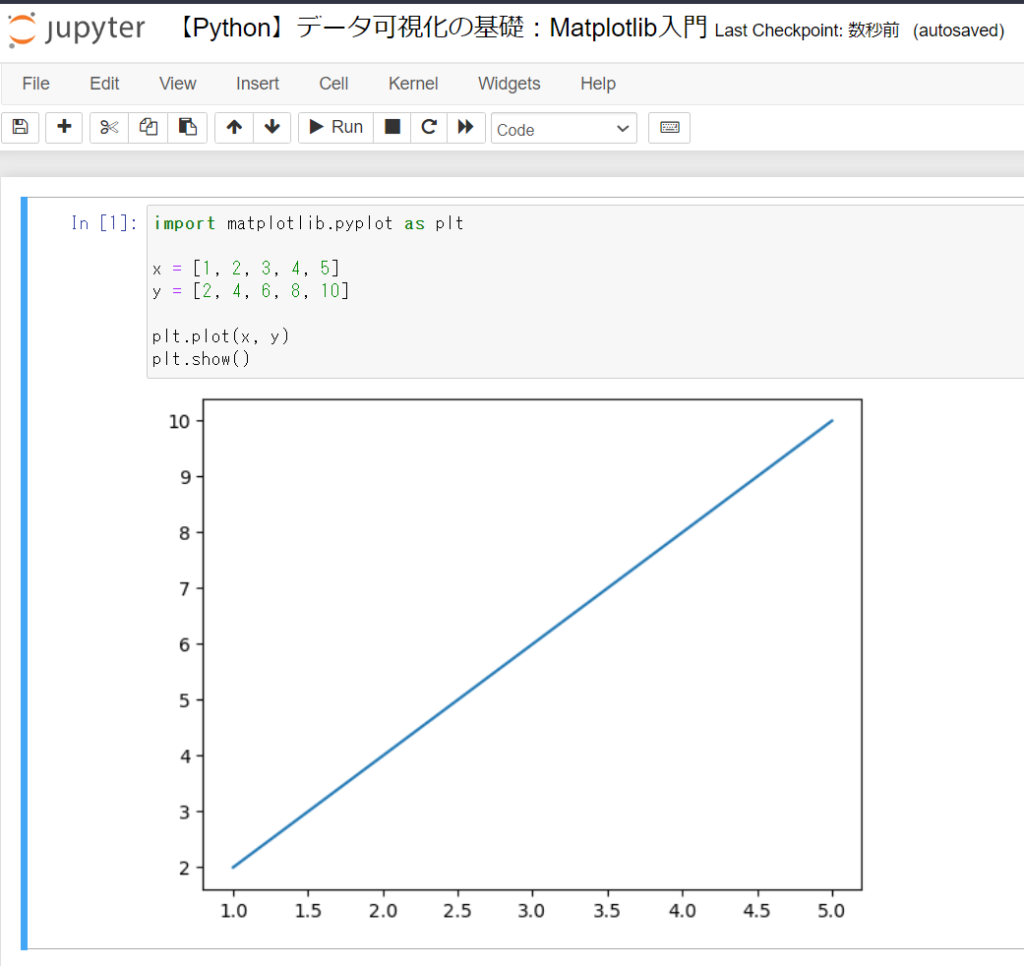
Task: Move the cell down with down arrow
Action: (271, 127)
